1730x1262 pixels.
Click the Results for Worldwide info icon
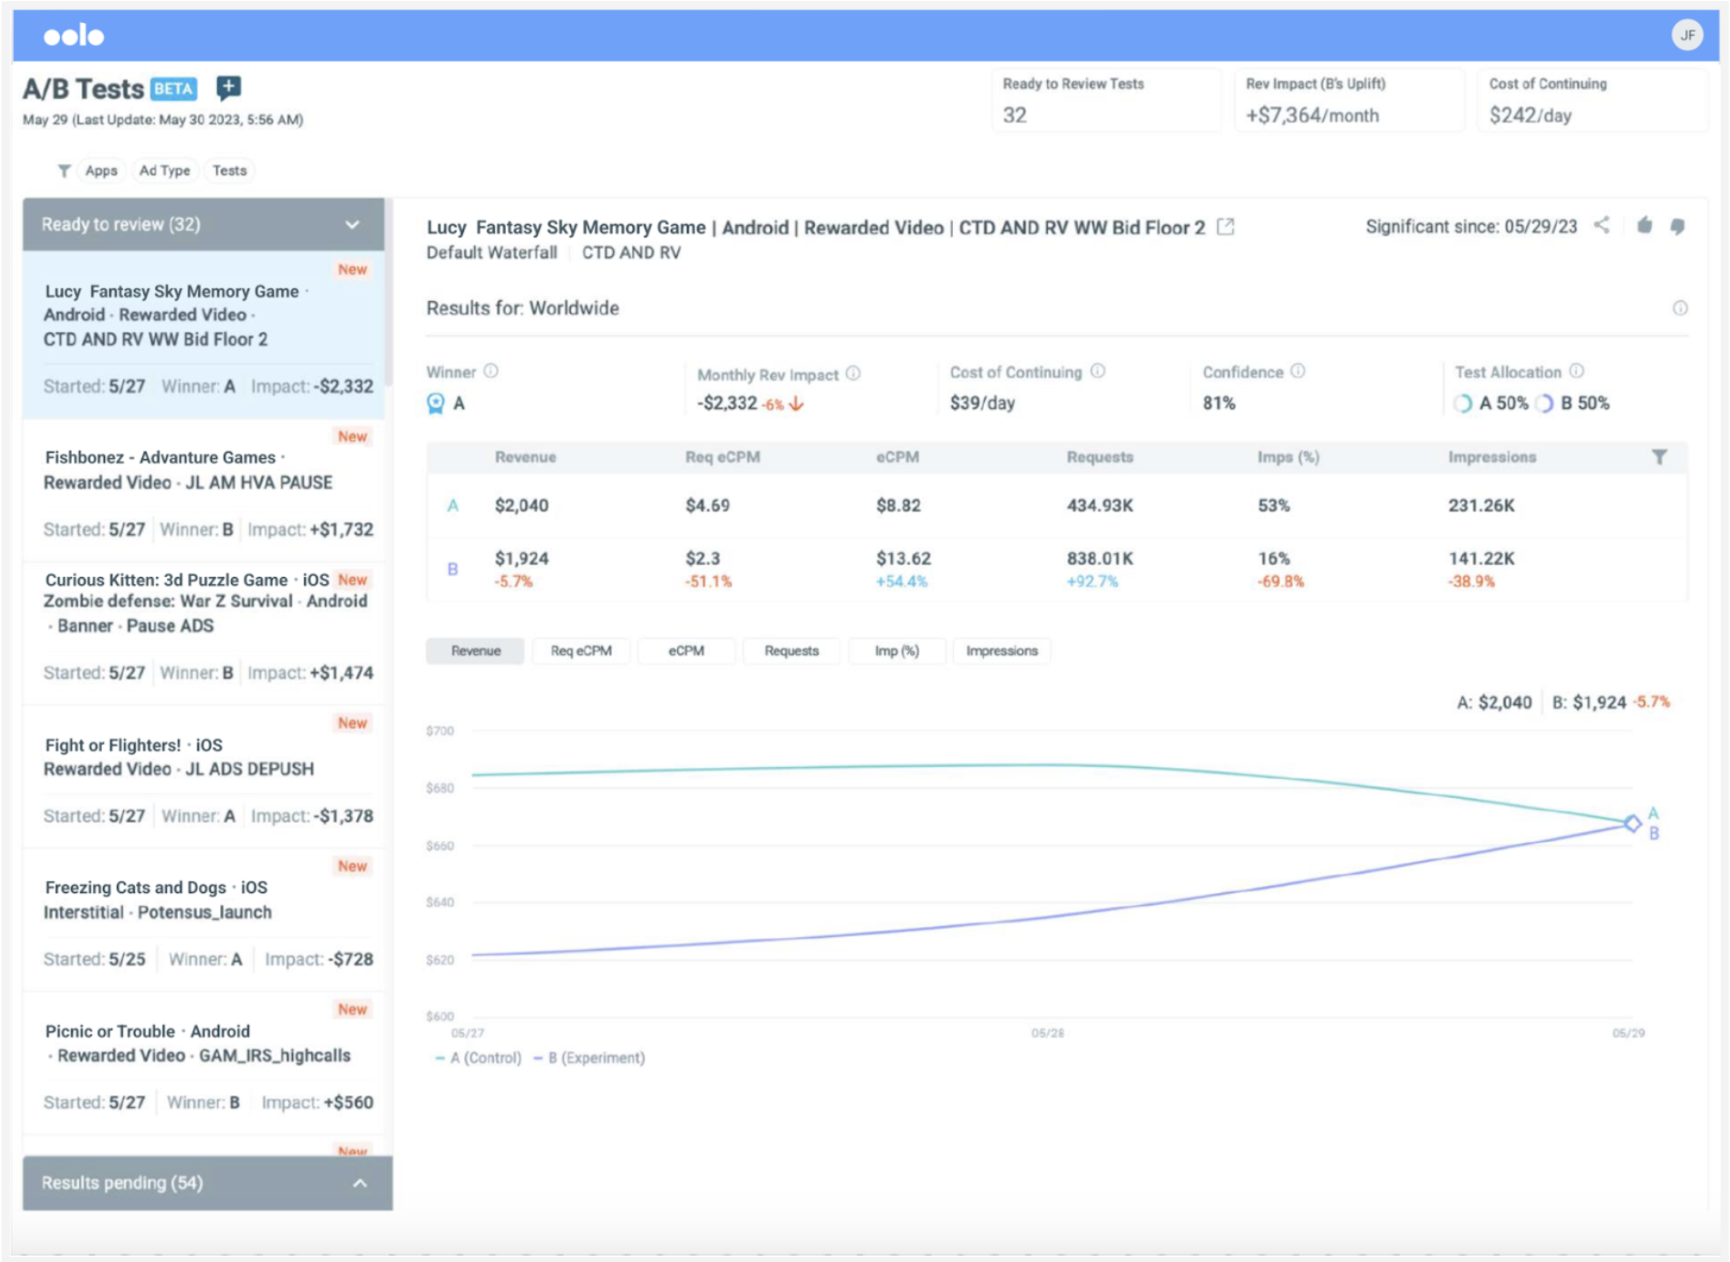click(1680, 308)
